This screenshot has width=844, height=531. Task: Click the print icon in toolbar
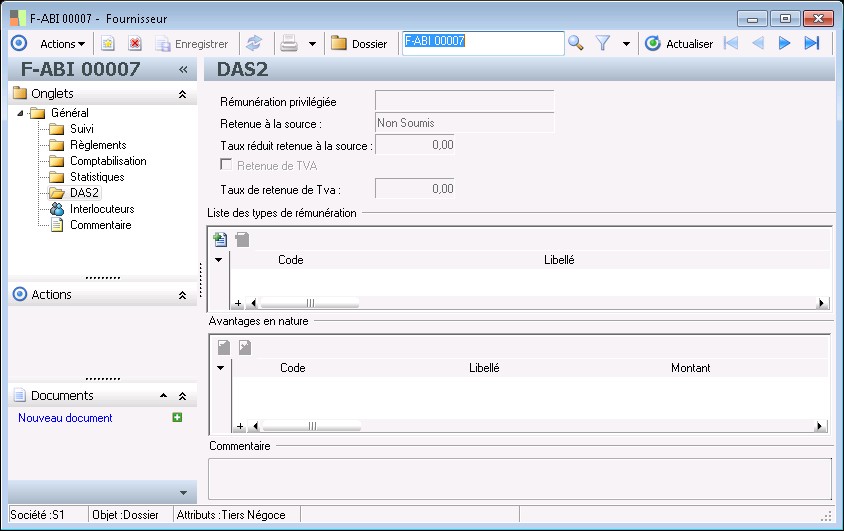click(x=289, y=43)
